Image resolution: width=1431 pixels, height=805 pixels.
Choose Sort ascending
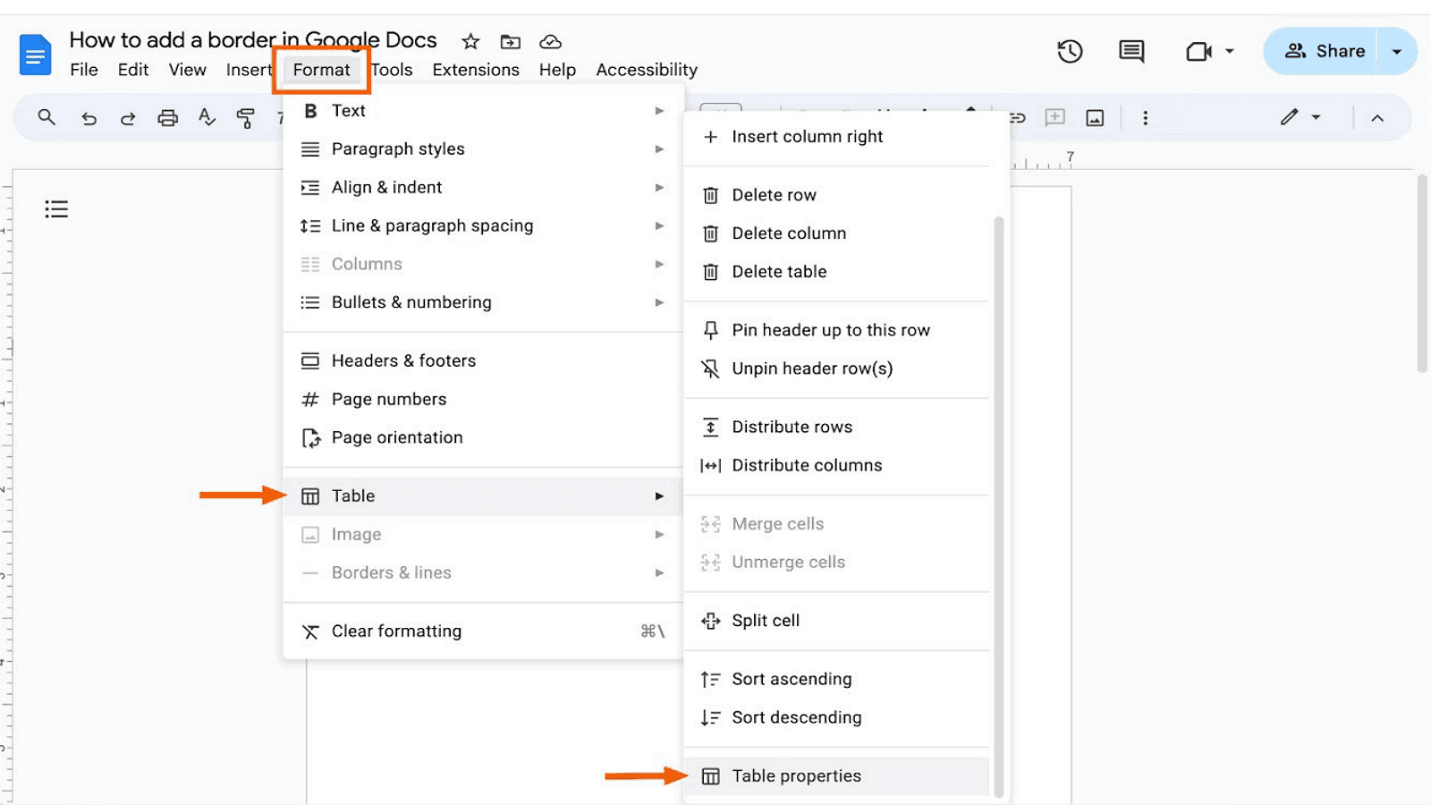[x=837, y=679]
